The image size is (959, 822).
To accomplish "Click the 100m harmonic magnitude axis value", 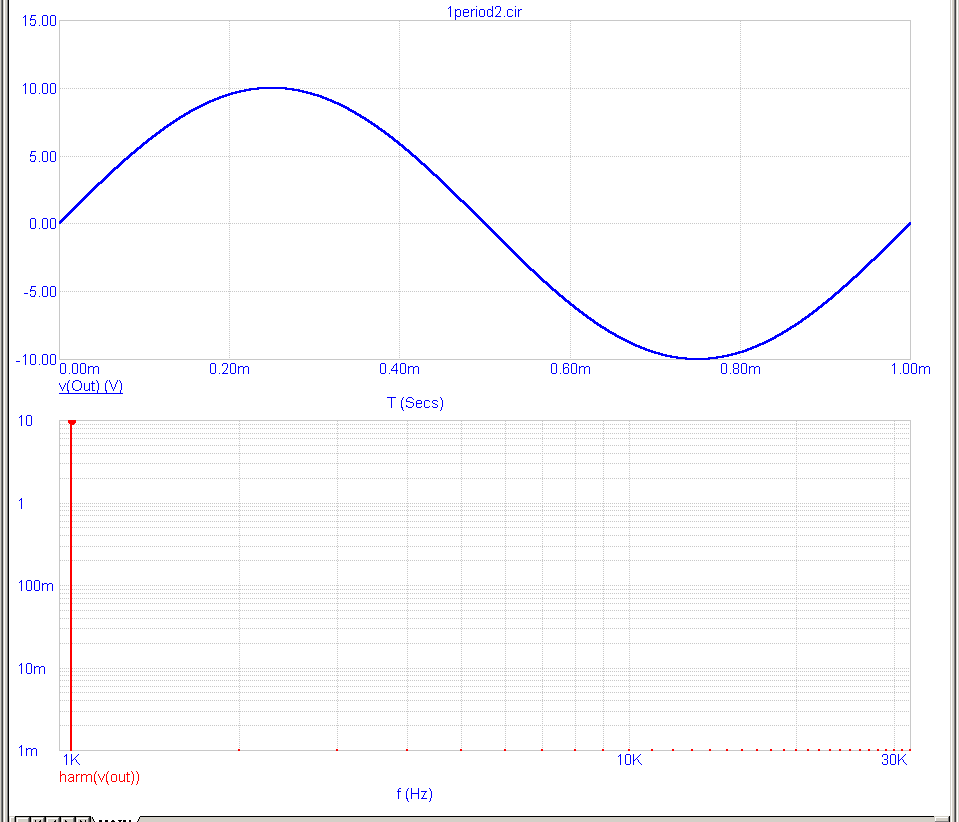I will 35,586.
